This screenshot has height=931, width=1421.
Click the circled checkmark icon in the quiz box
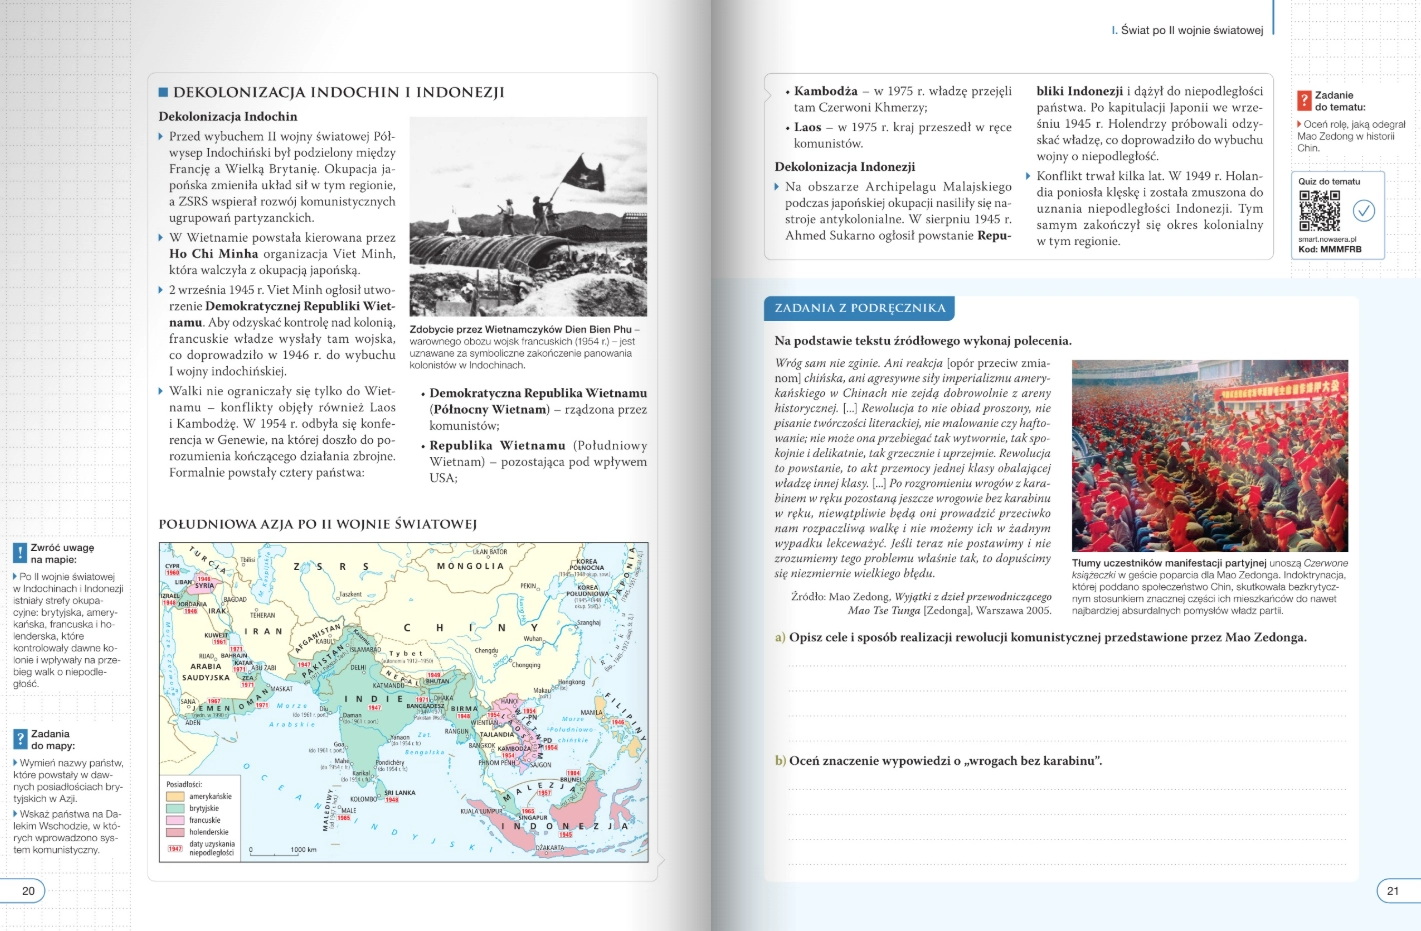(x=1364, y=211)
